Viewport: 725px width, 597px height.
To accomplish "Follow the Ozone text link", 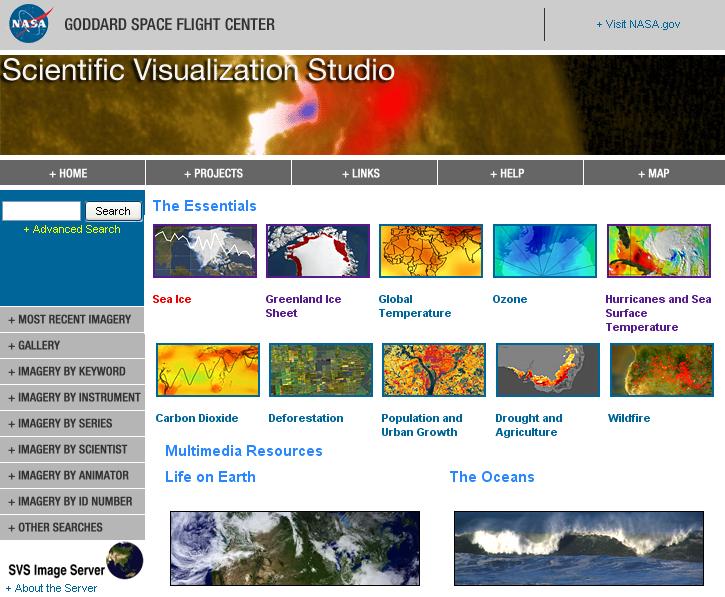I will click(x=510, y=299).
